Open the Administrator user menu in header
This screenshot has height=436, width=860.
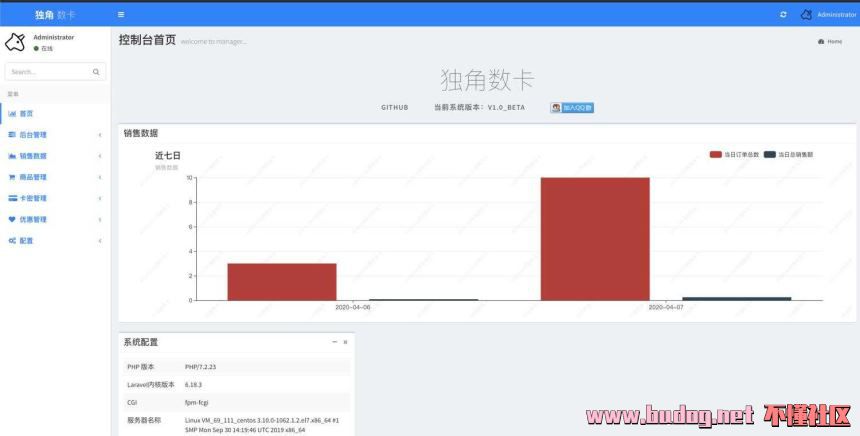click(836, 14)
